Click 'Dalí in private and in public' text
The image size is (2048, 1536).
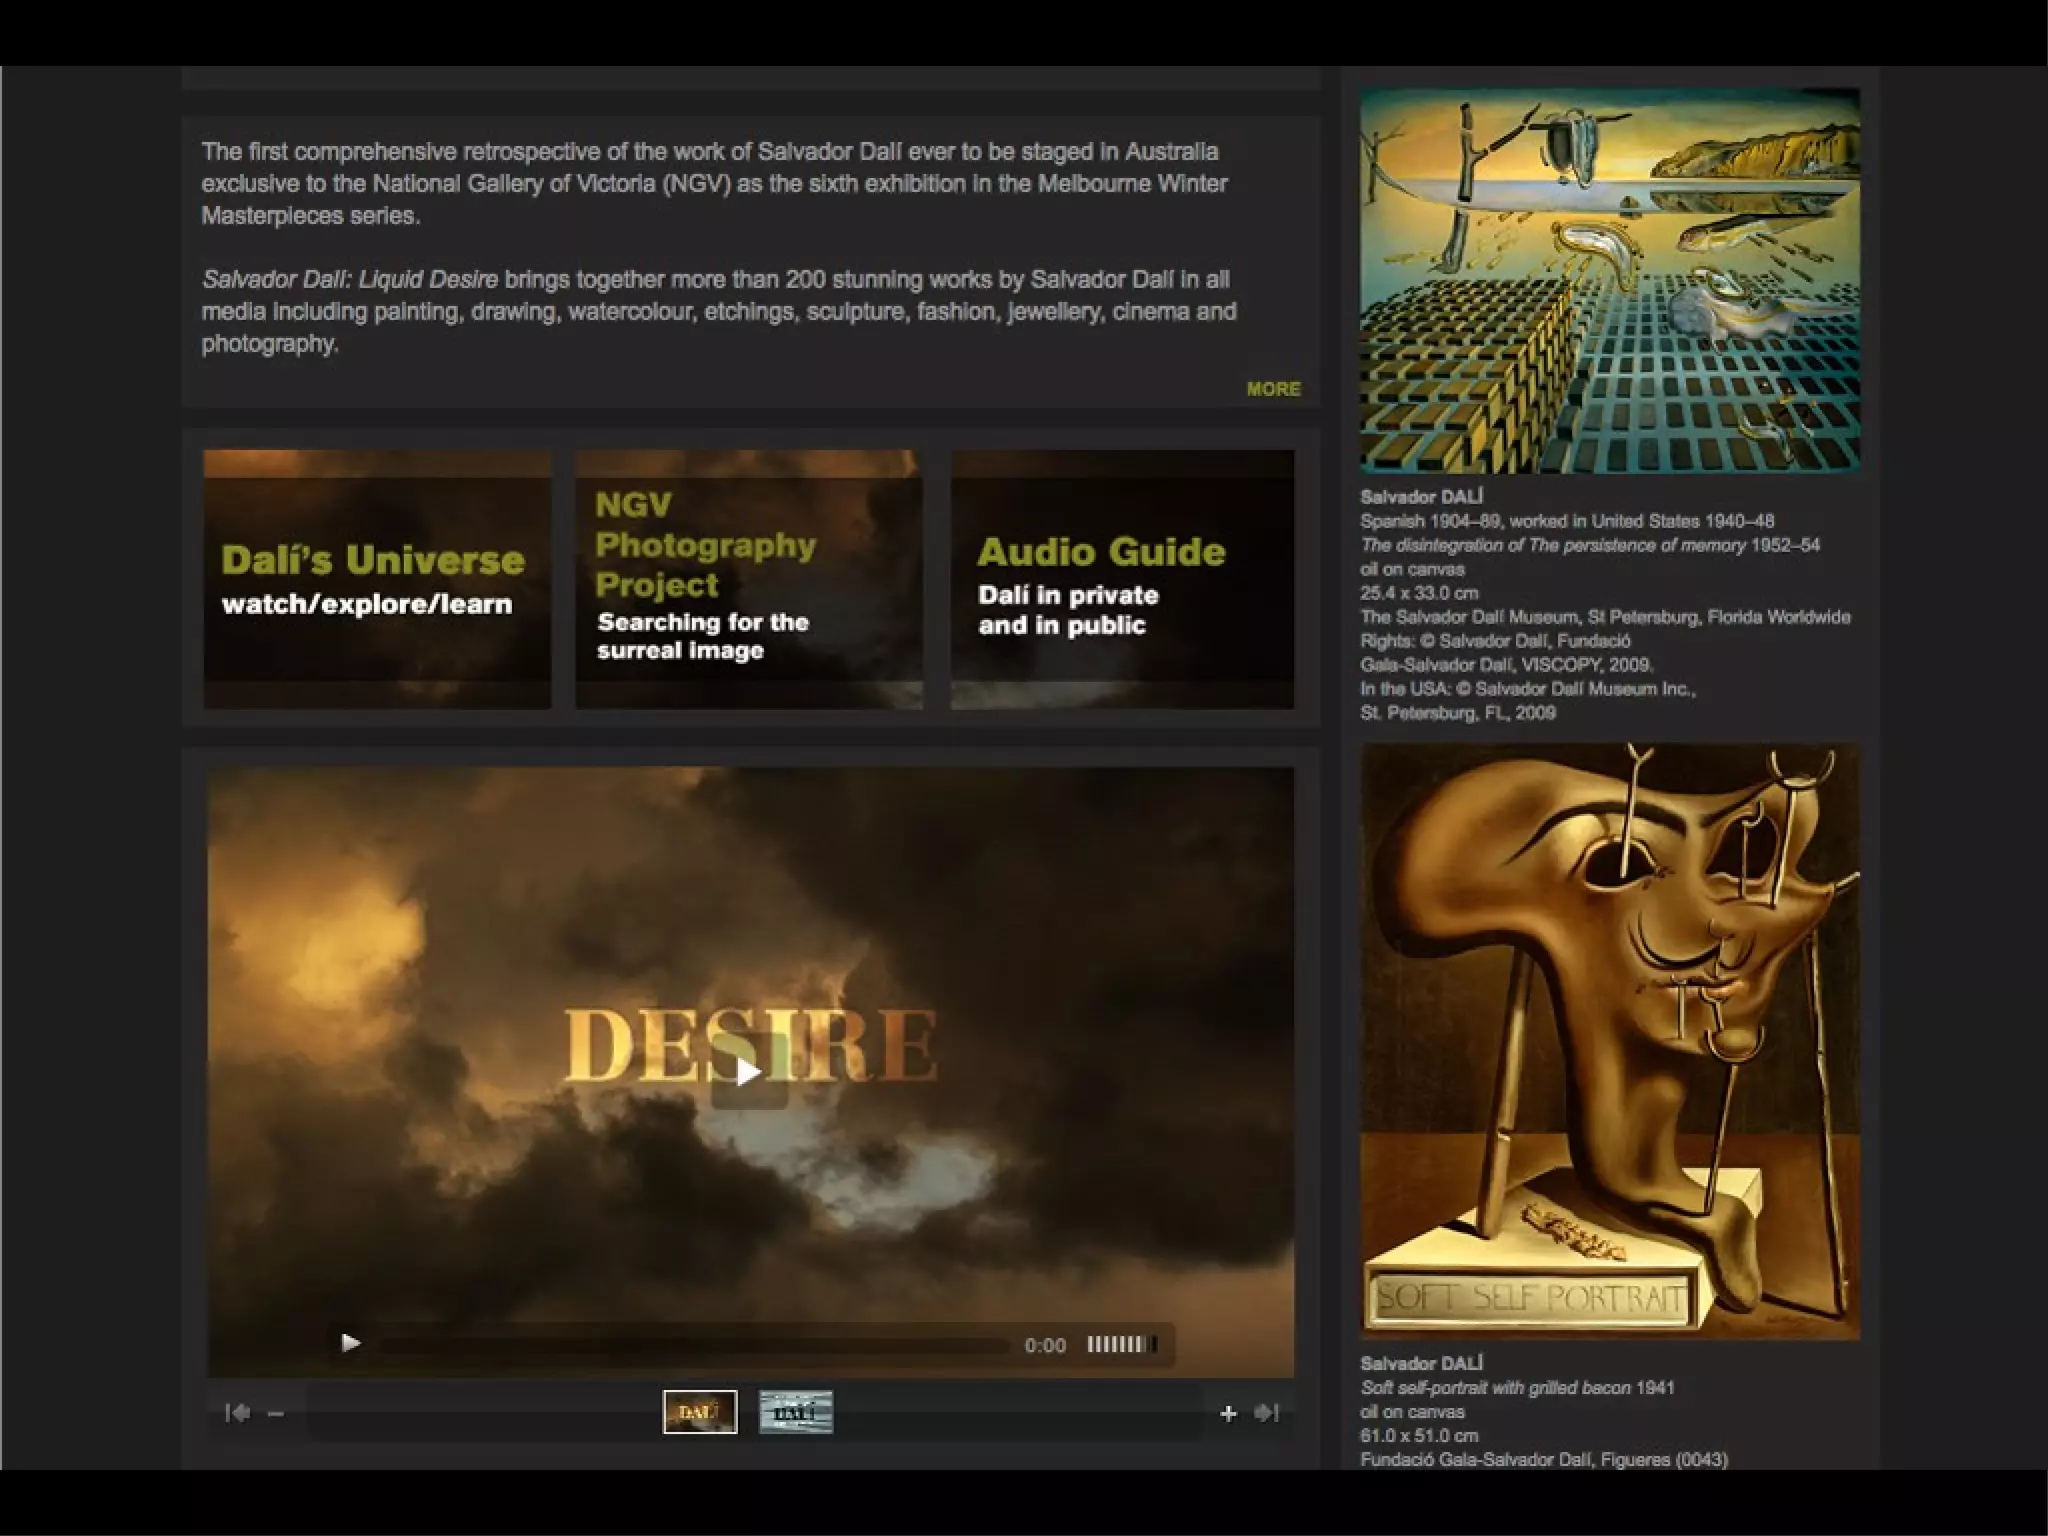click(x=1067, y=610)
